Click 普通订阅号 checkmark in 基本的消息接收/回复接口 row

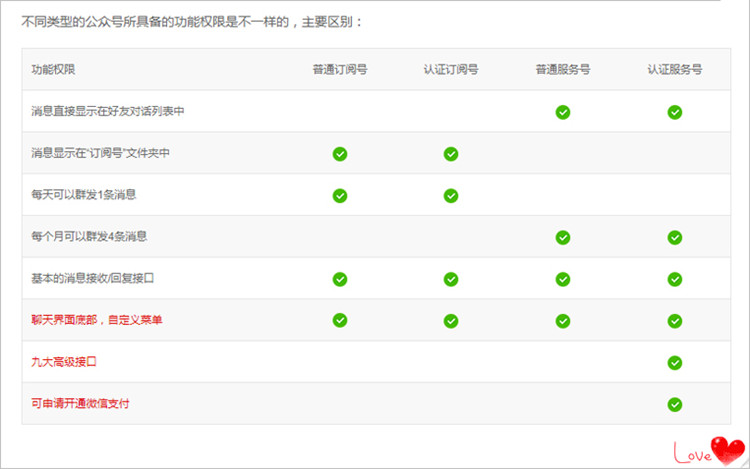[340, 279]
